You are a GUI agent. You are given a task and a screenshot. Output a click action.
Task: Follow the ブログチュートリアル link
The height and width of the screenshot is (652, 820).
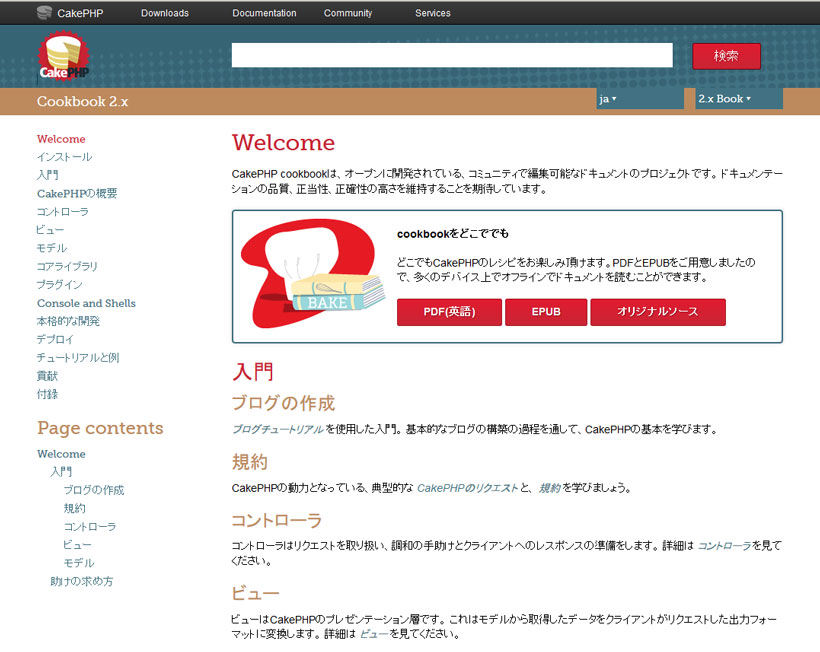tap(278, 429)
